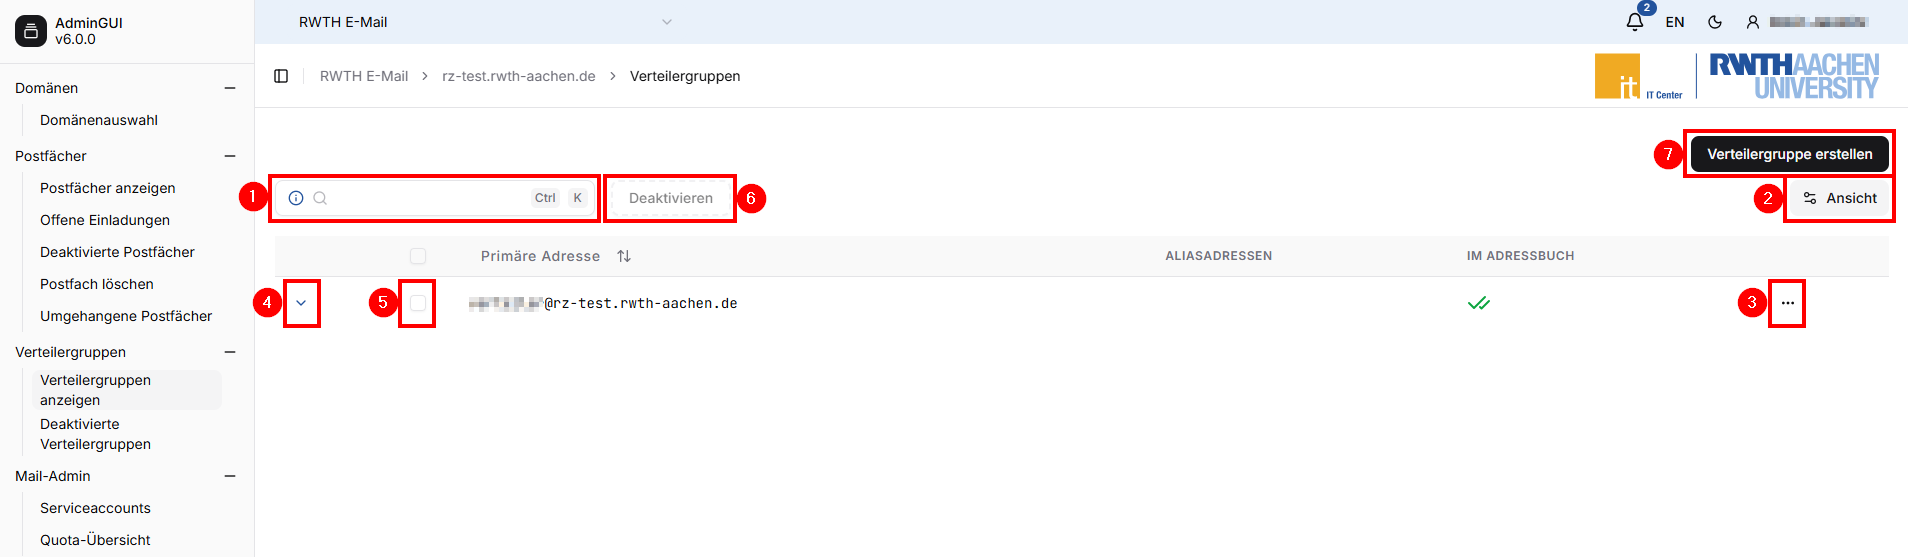Collapse the Postfächer sidebar section
Screen dimensions: 1908x557
230,156
